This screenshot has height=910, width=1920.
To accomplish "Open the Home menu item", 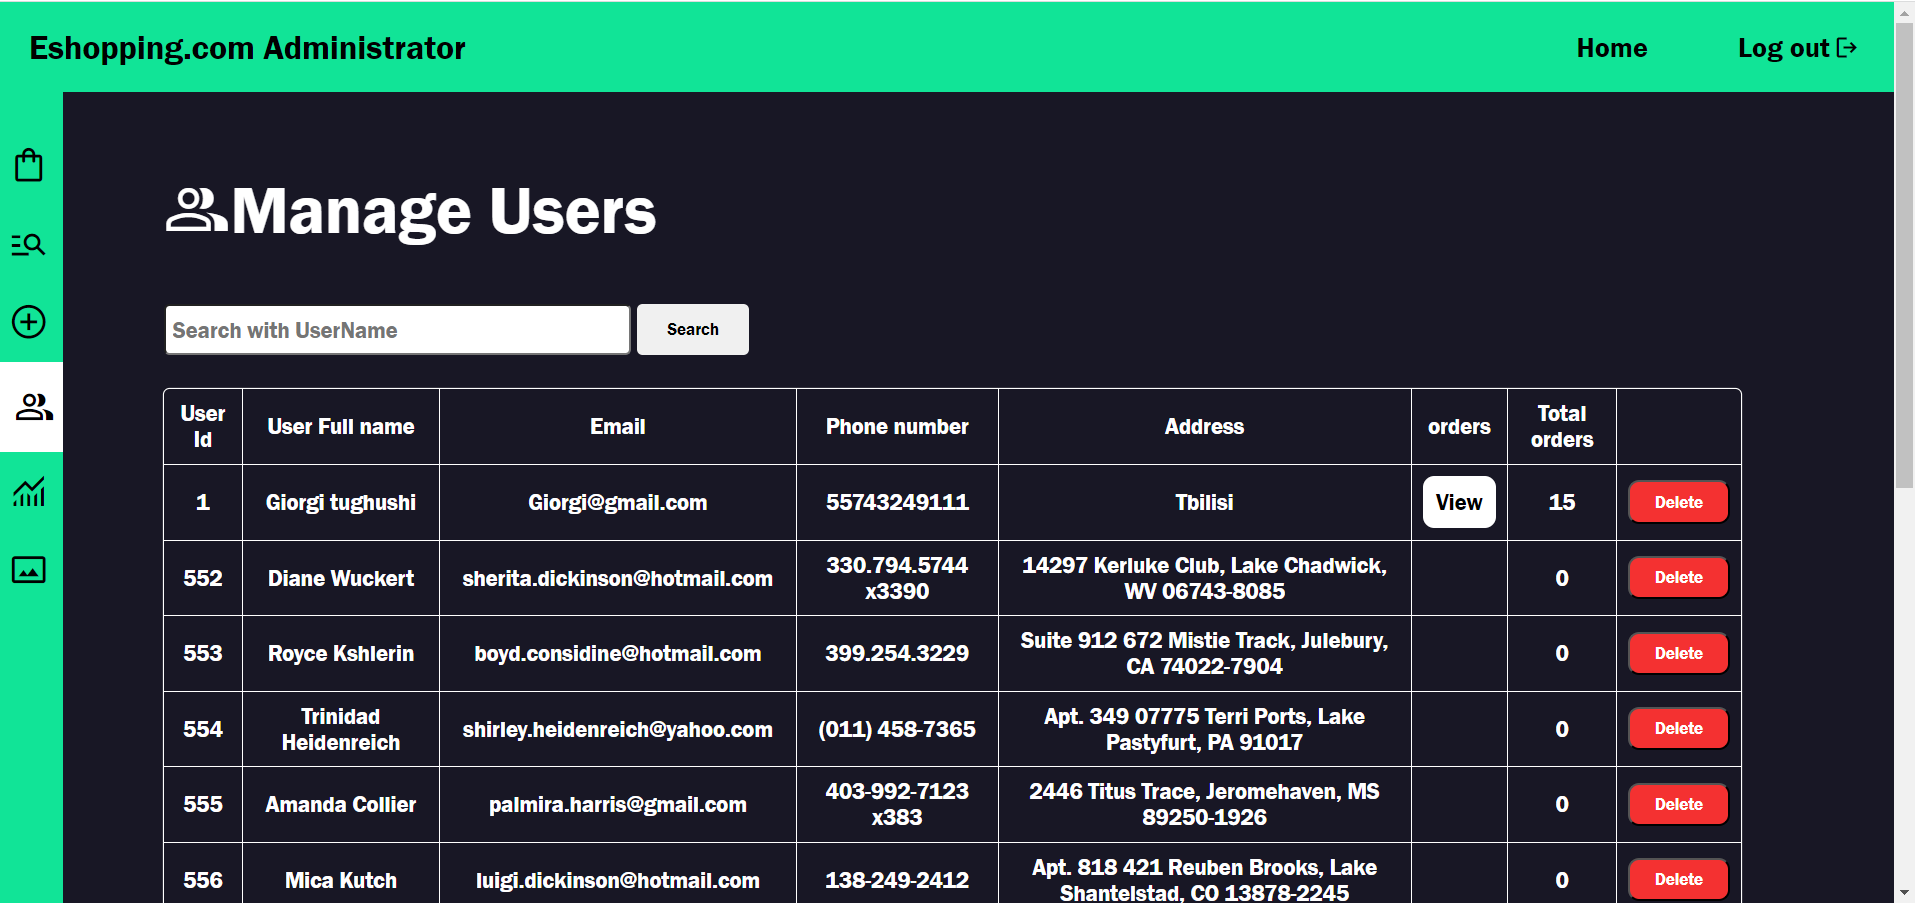I will (1611, 47).
